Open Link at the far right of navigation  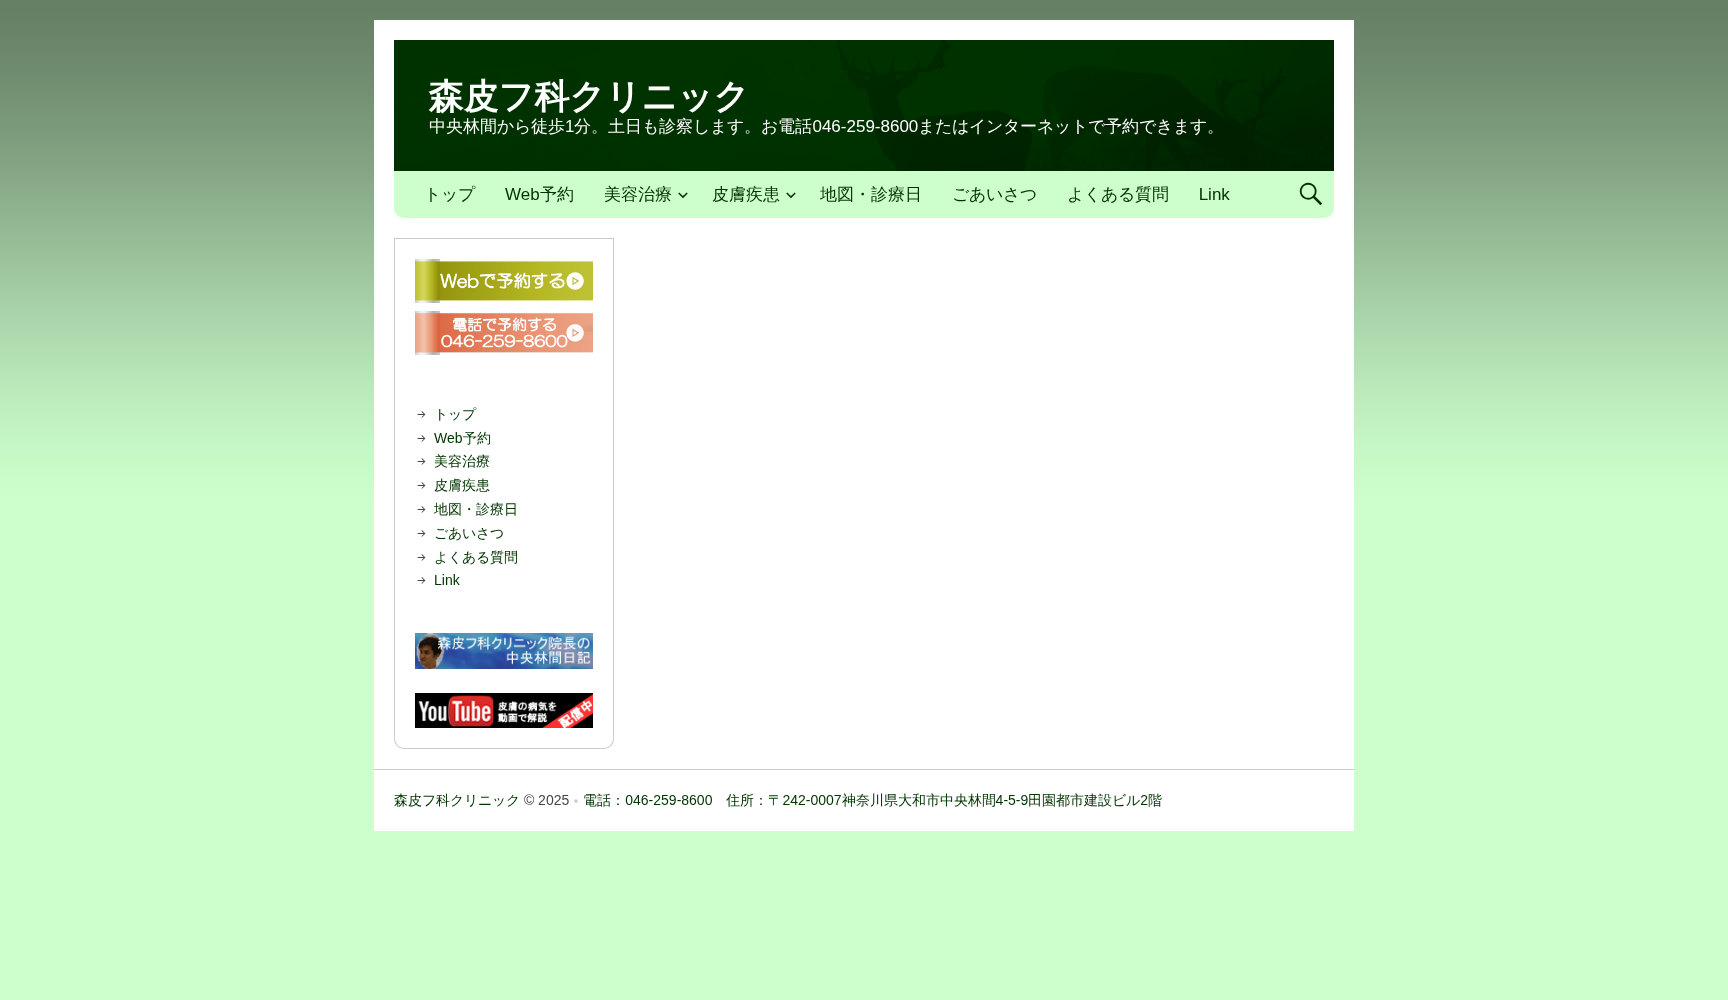click(1214, 194)
